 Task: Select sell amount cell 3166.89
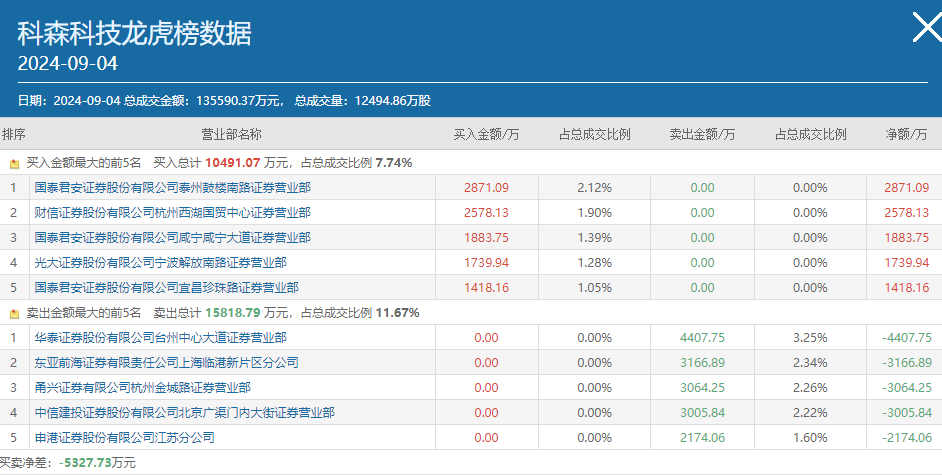pos(702,363)
